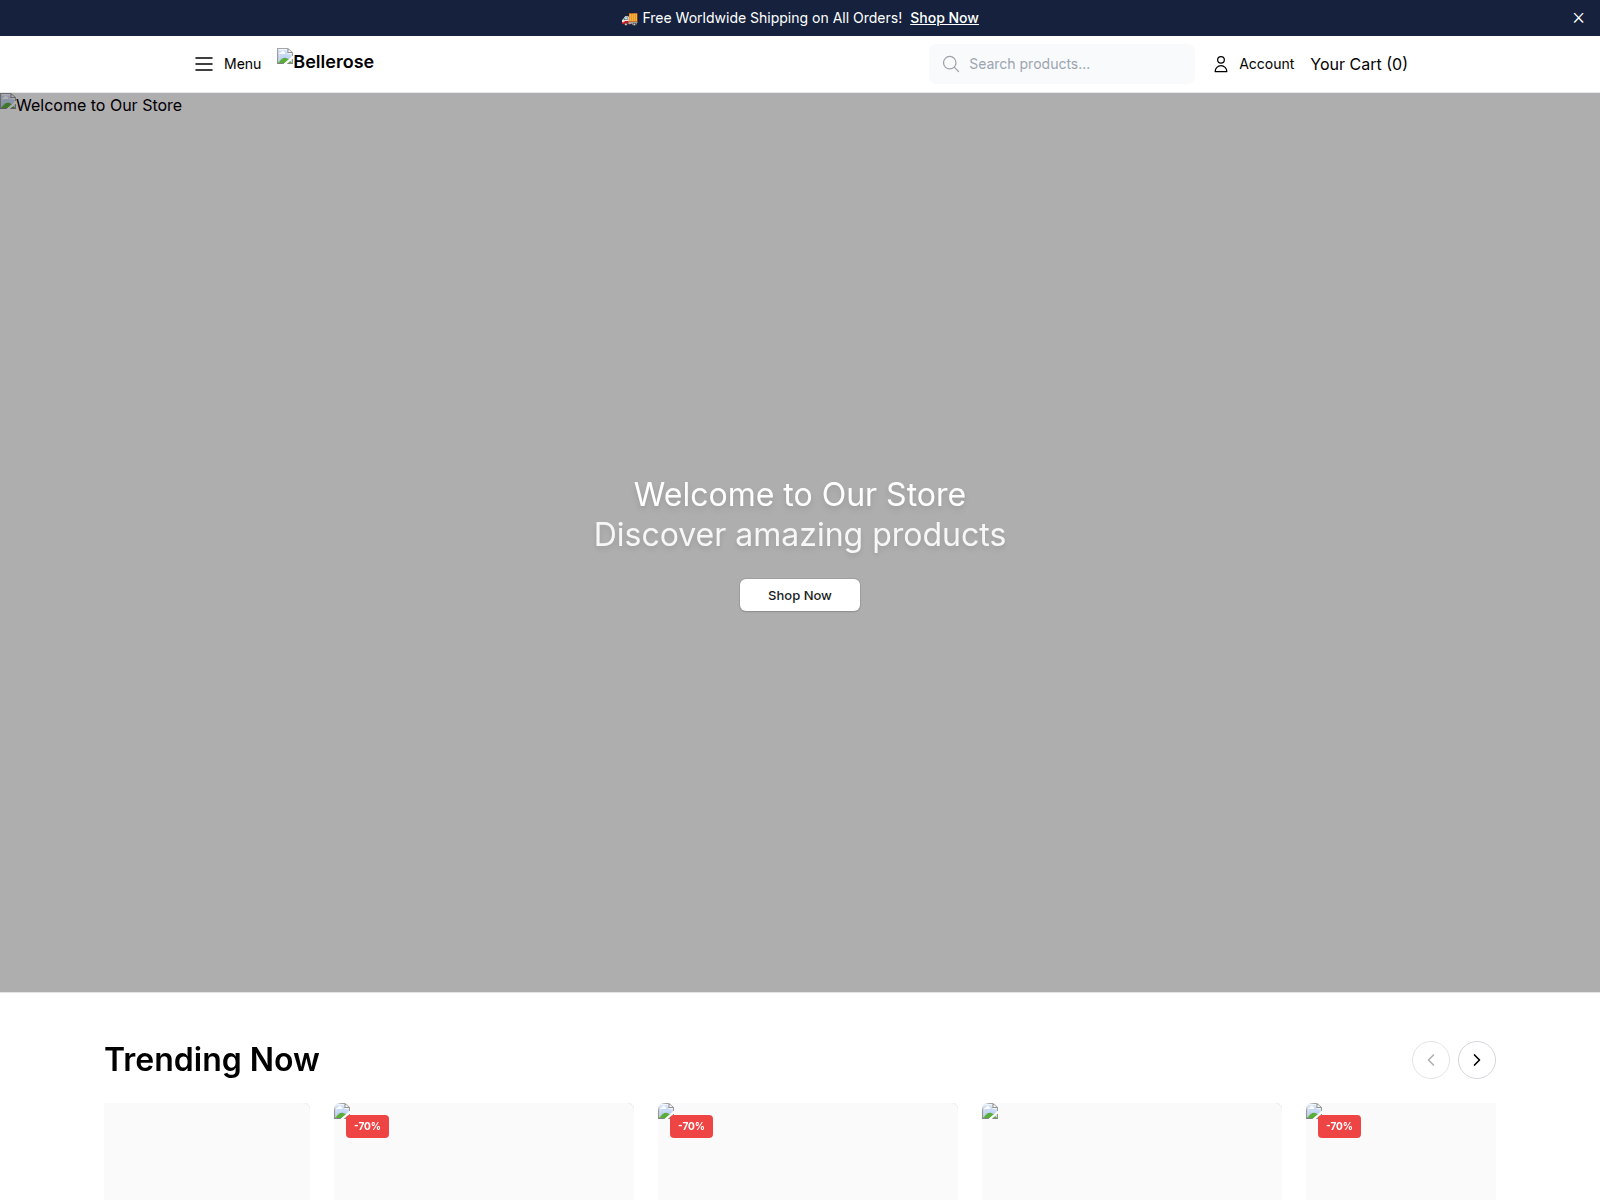Open Your Cart (0)
The image size is (1600, 1200).
coord(1359,64)
